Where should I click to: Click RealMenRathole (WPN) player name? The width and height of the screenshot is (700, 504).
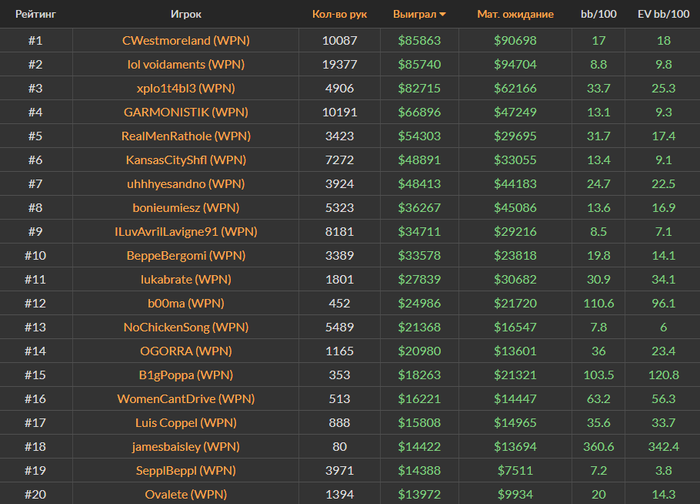tap(186, 136)
